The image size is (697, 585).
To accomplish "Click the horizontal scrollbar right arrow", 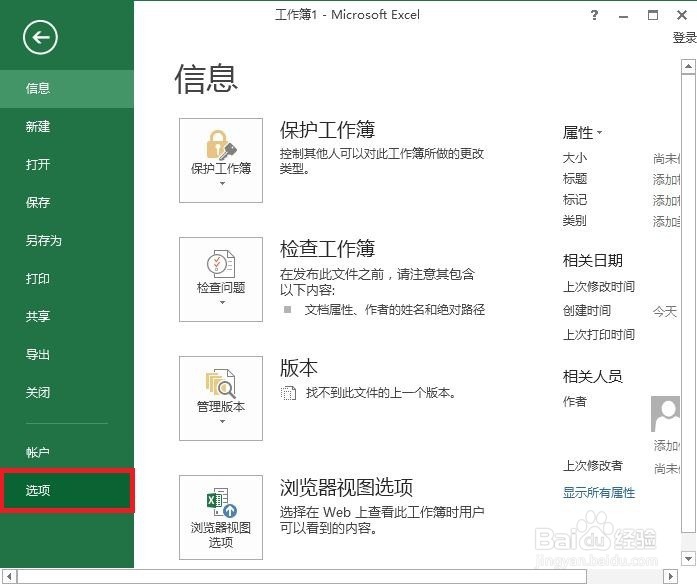I will pyautogui.click(x=671, y=577).
